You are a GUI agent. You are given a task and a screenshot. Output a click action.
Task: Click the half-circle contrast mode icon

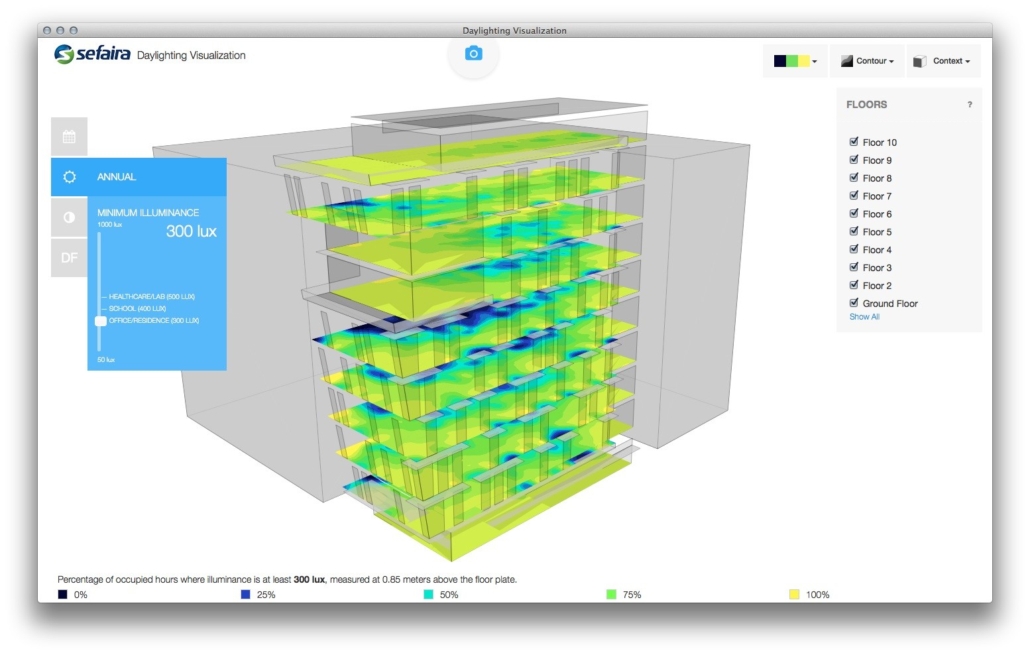coord(69,217)
